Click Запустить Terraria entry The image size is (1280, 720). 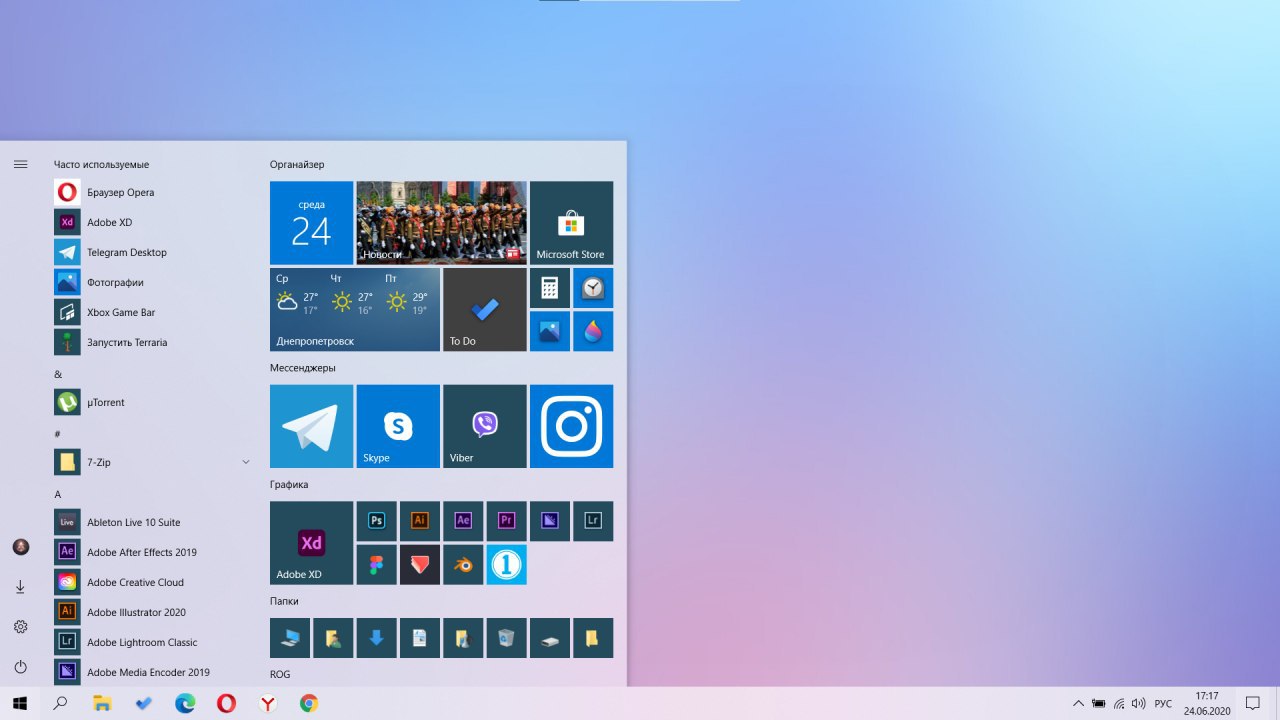click(x=152, y=342)
